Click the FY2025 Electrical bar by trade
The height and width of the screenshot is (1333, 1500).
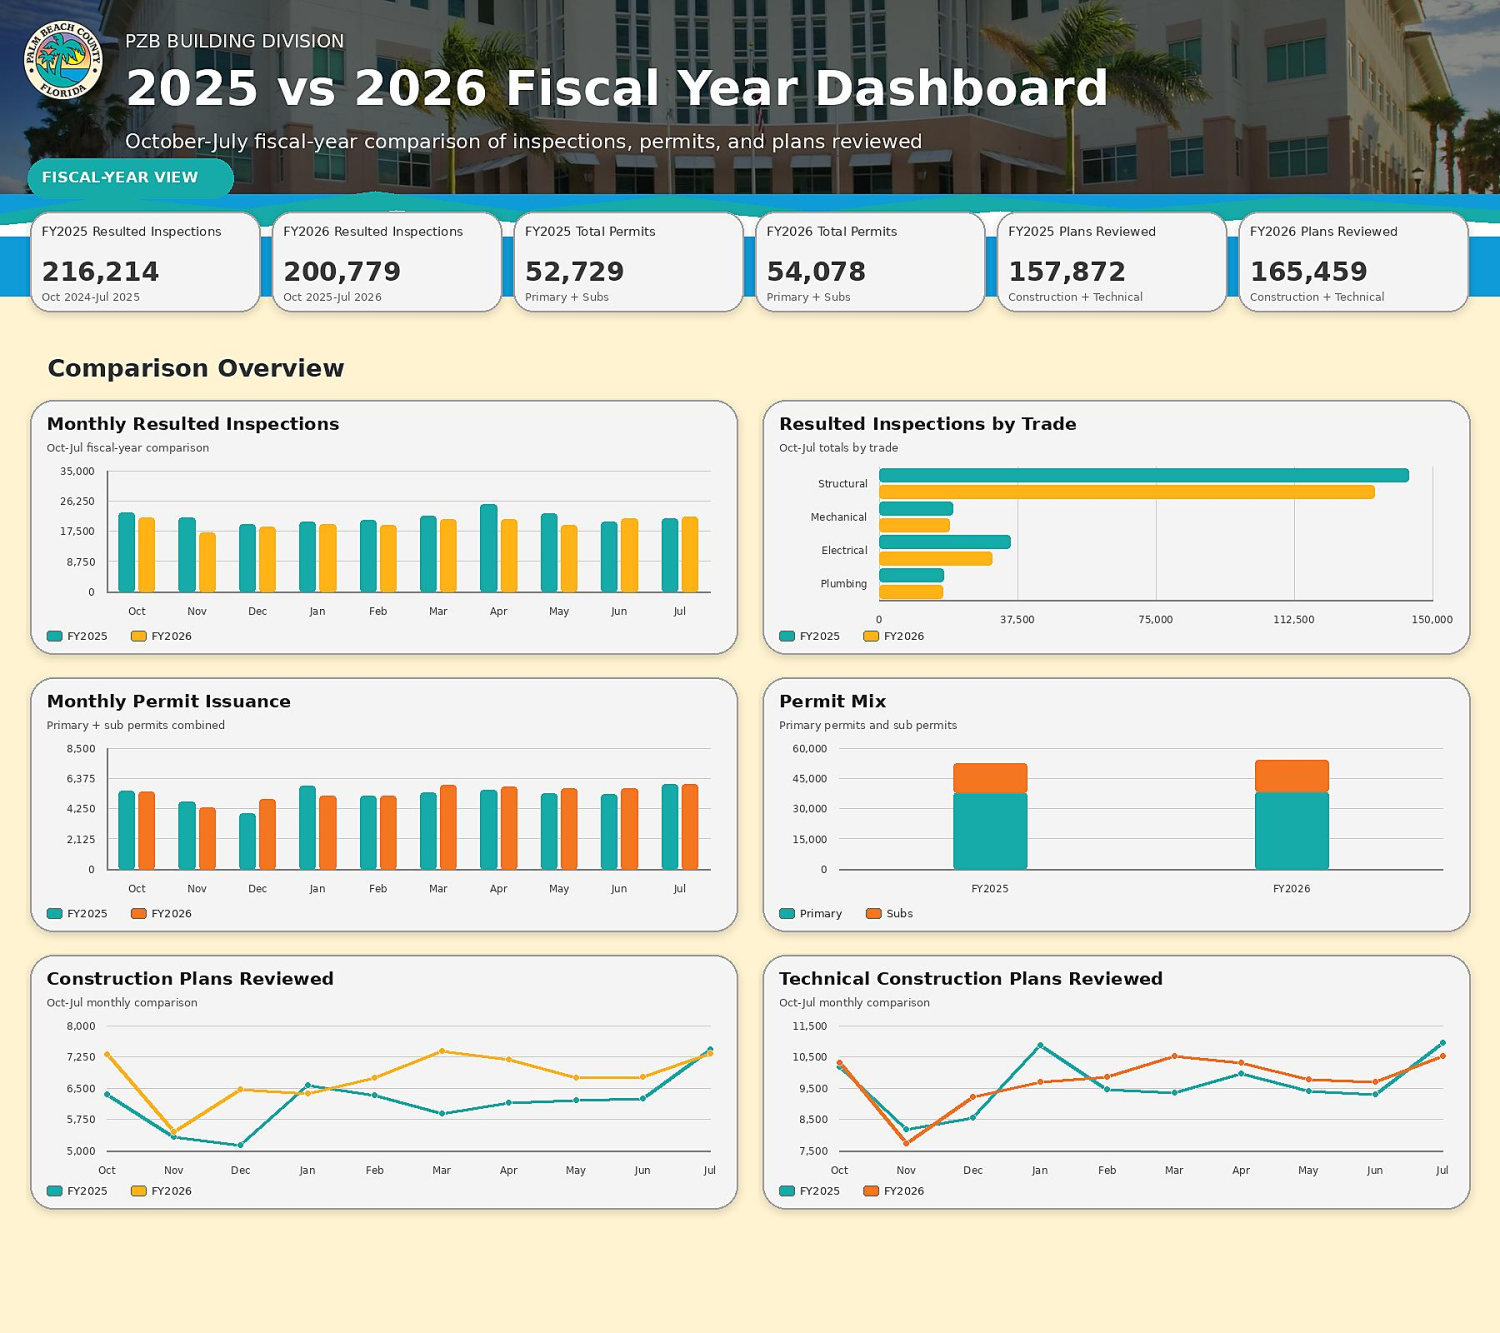(945, 542)
